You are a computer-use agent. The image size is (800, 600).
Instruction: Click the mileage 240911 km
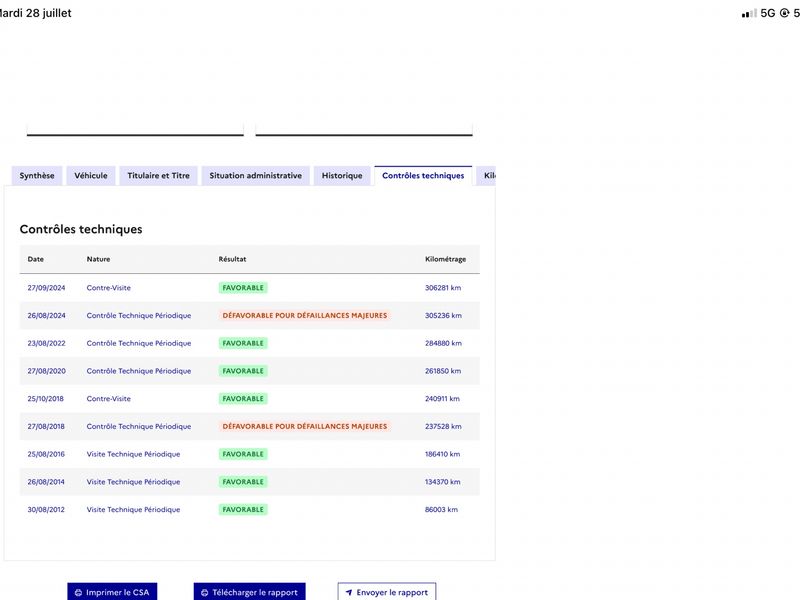pos(442,398)
